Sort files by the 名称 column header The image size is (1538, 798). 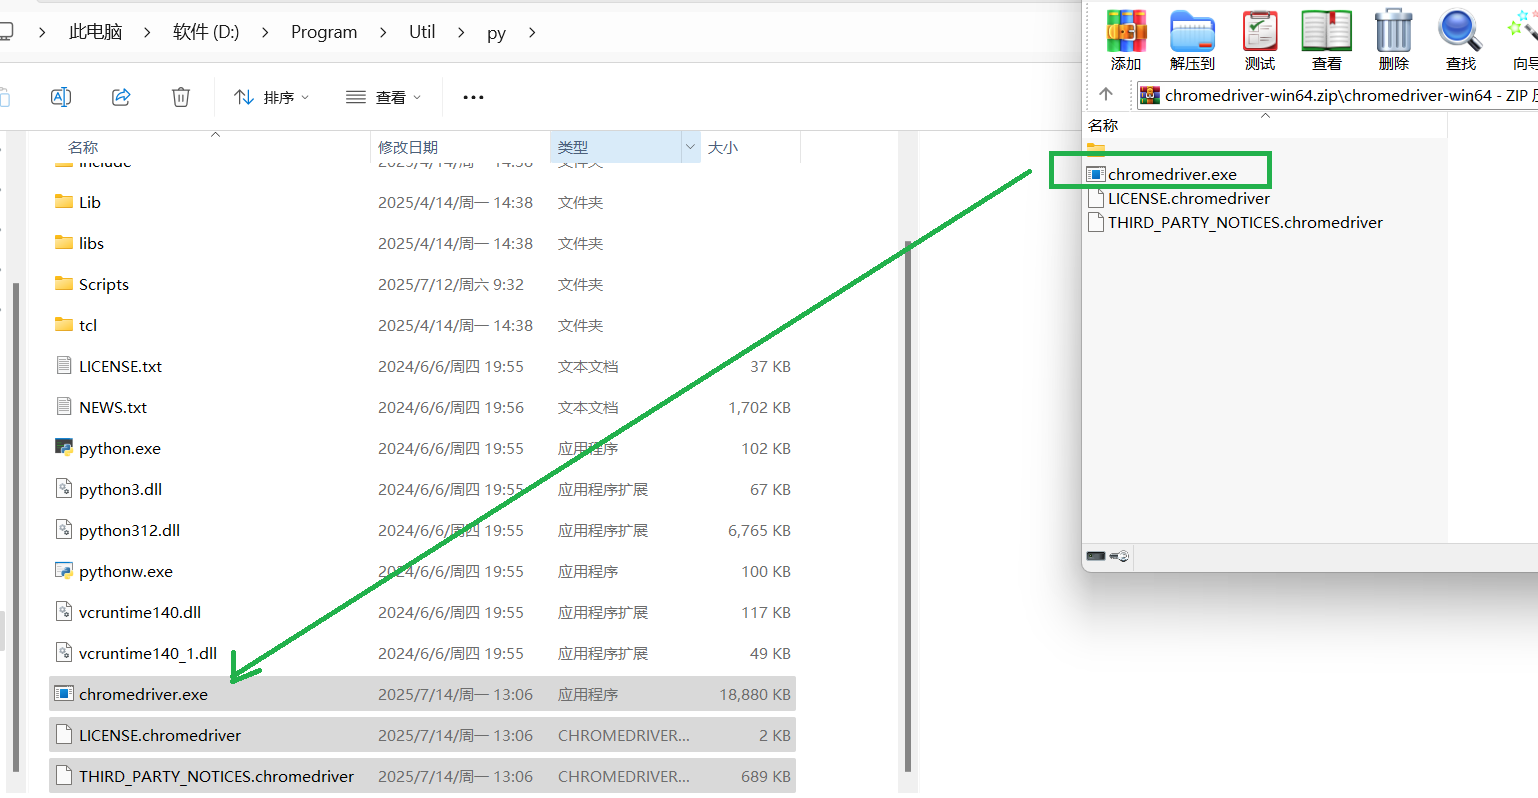tap(84, 147)
